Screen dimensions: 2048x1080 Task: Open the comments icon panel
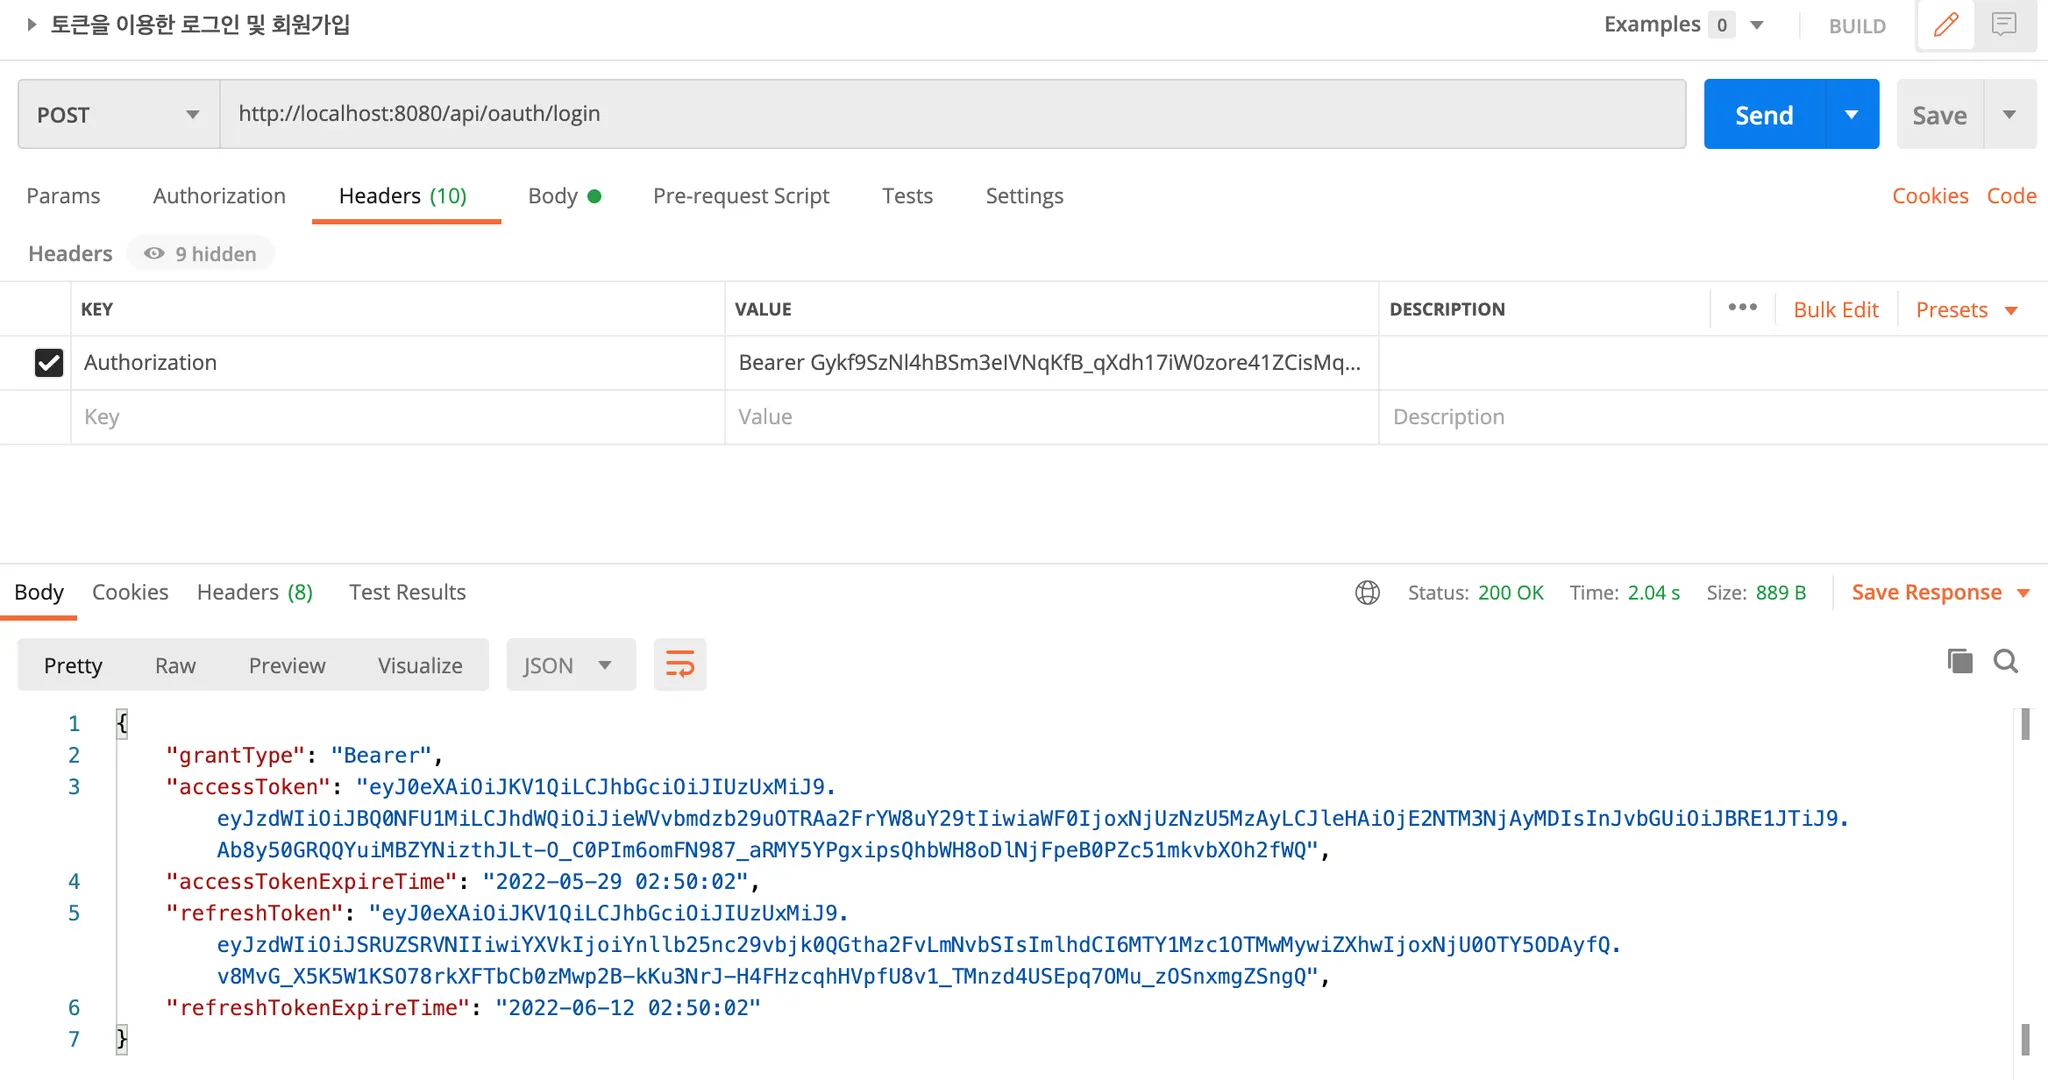2004,25
